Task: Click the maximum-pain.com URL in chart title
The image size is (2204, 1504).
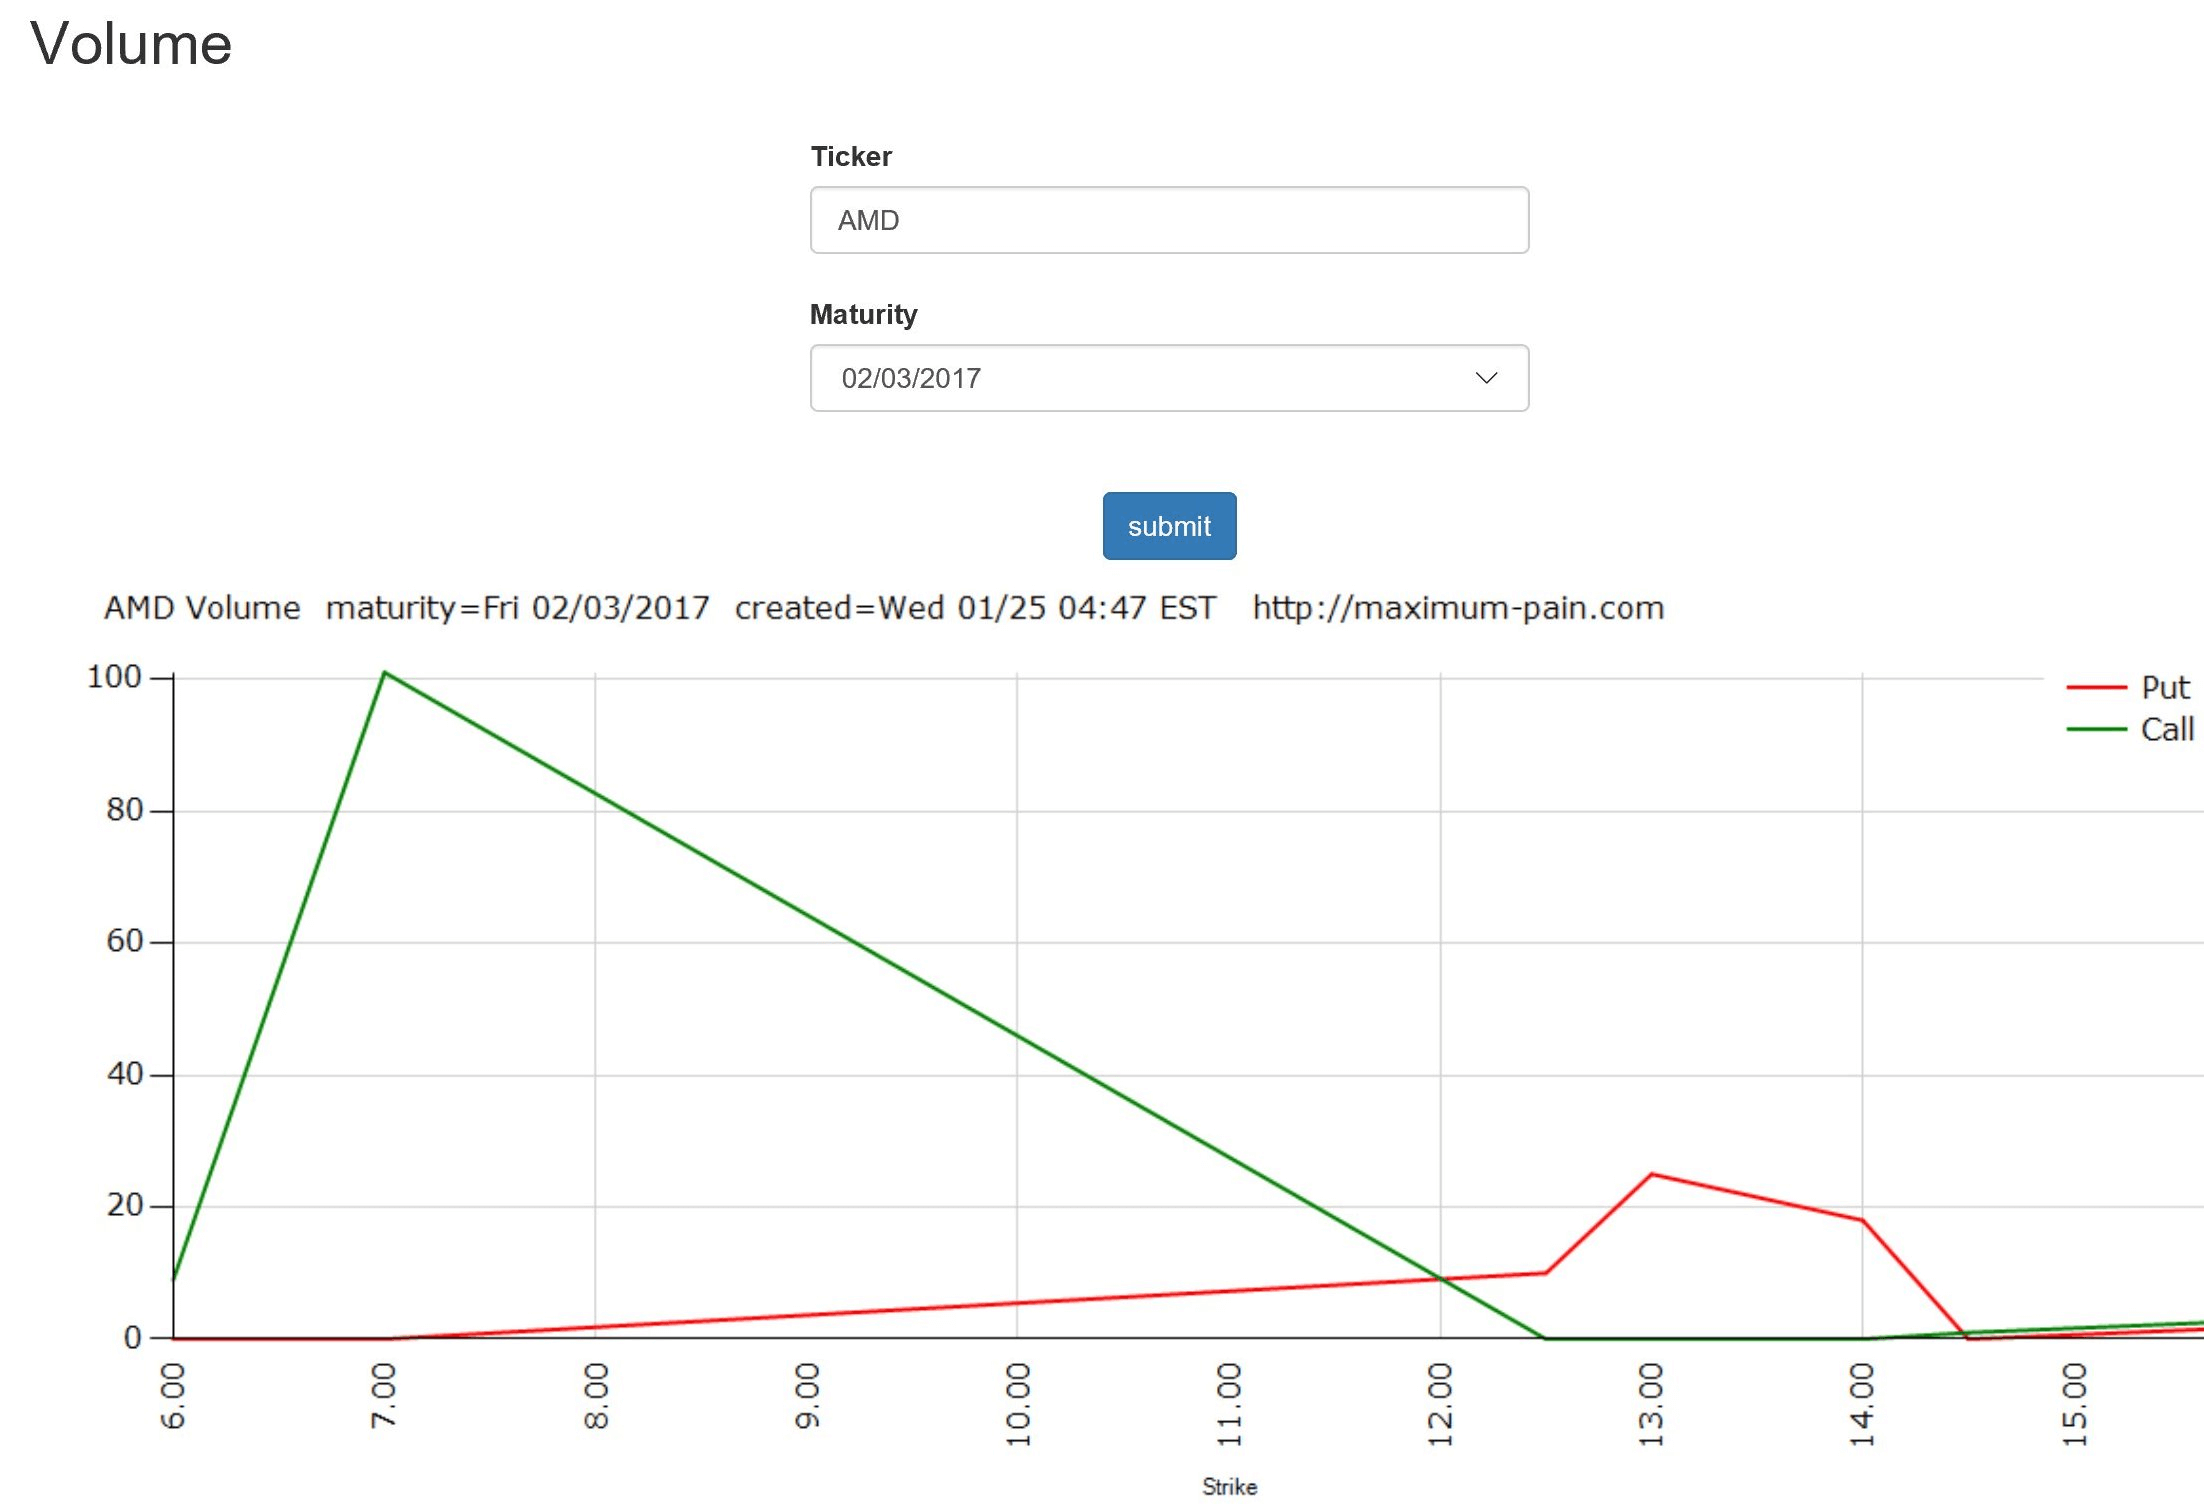Action: point(1458,608)
